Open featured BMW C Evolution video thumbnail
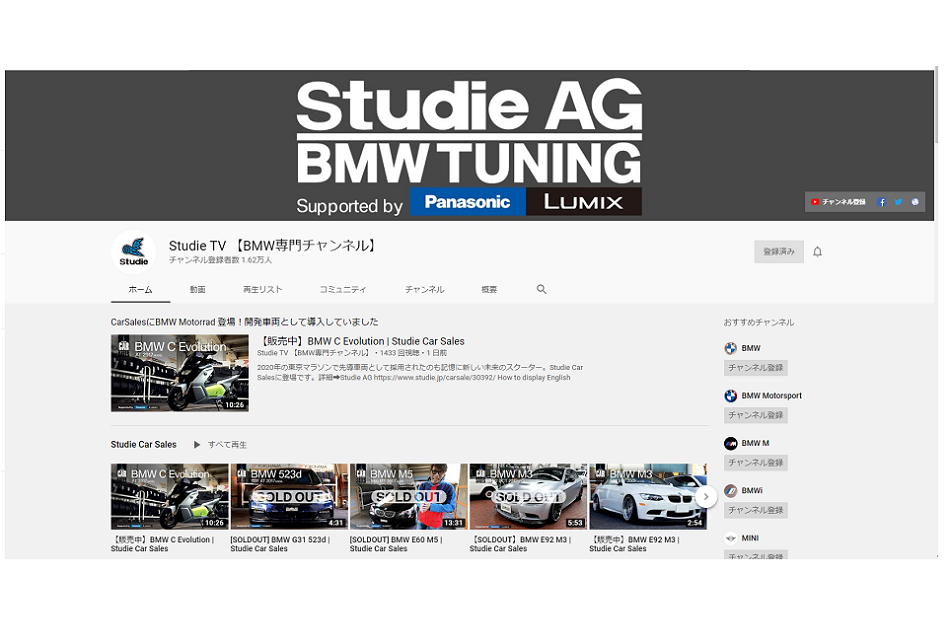This screenshot has height=634, width=948. (x=180, y=374)
